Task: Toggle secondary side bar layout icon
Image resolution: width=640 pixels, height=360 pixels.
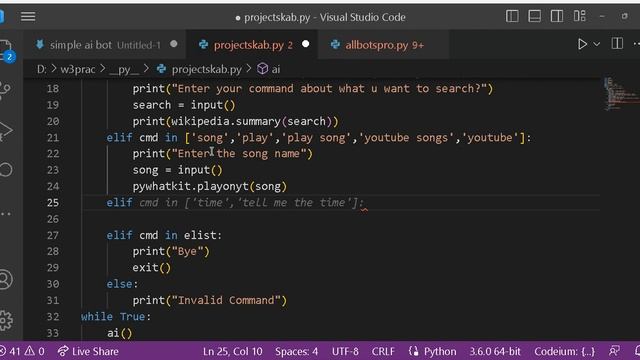Action: [x=557, y=16]
